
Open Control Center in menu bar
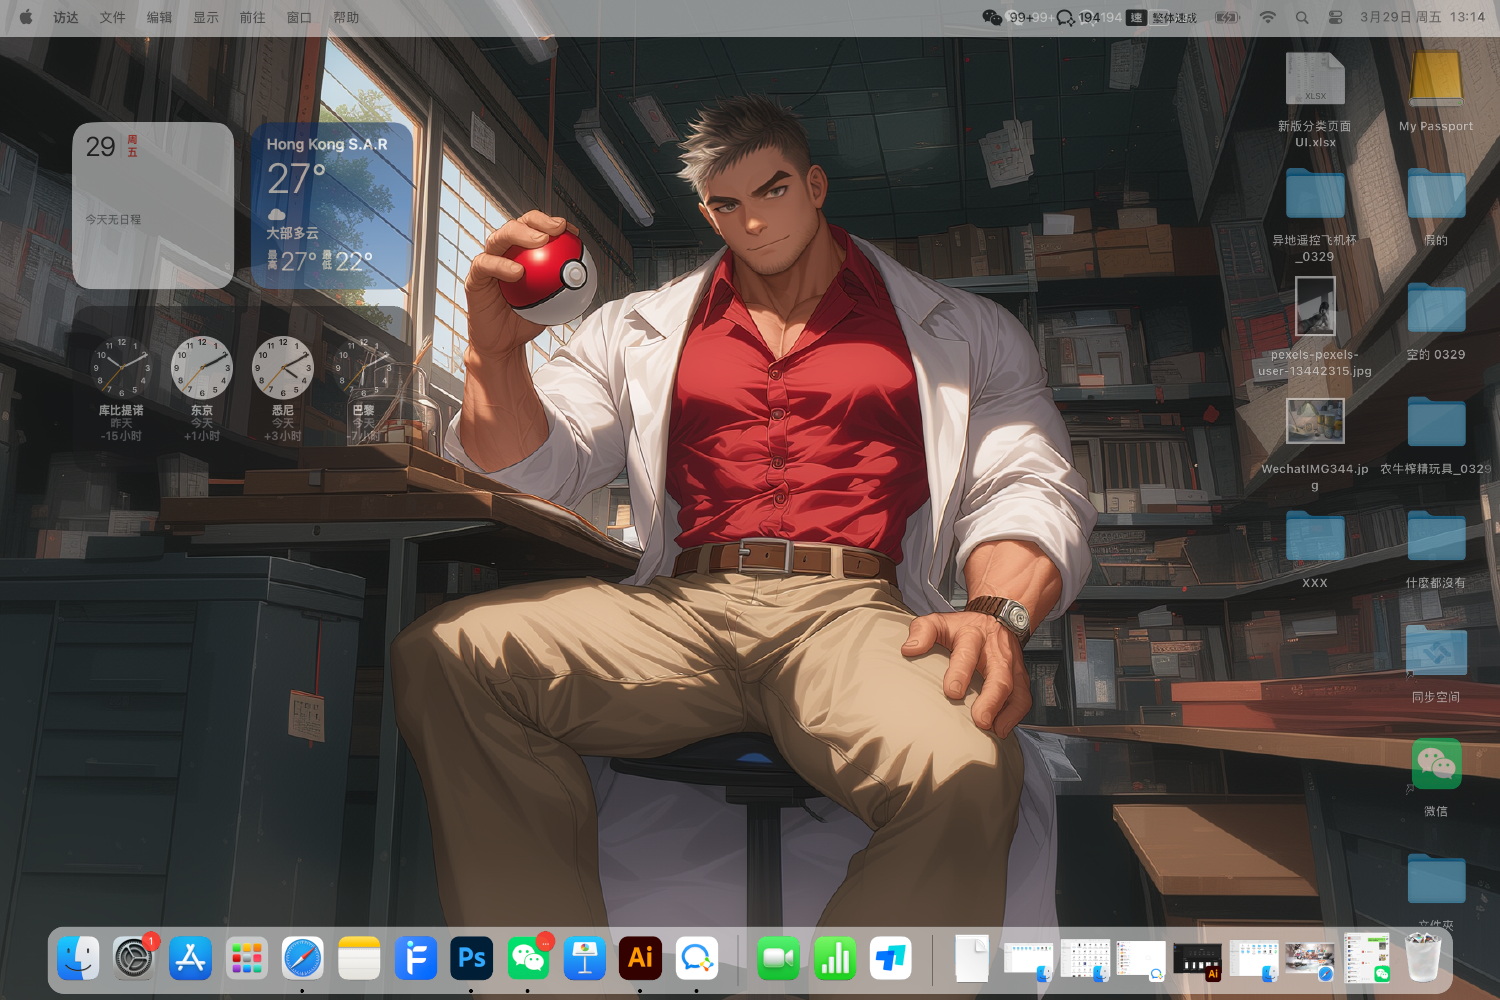(1335, 17)
